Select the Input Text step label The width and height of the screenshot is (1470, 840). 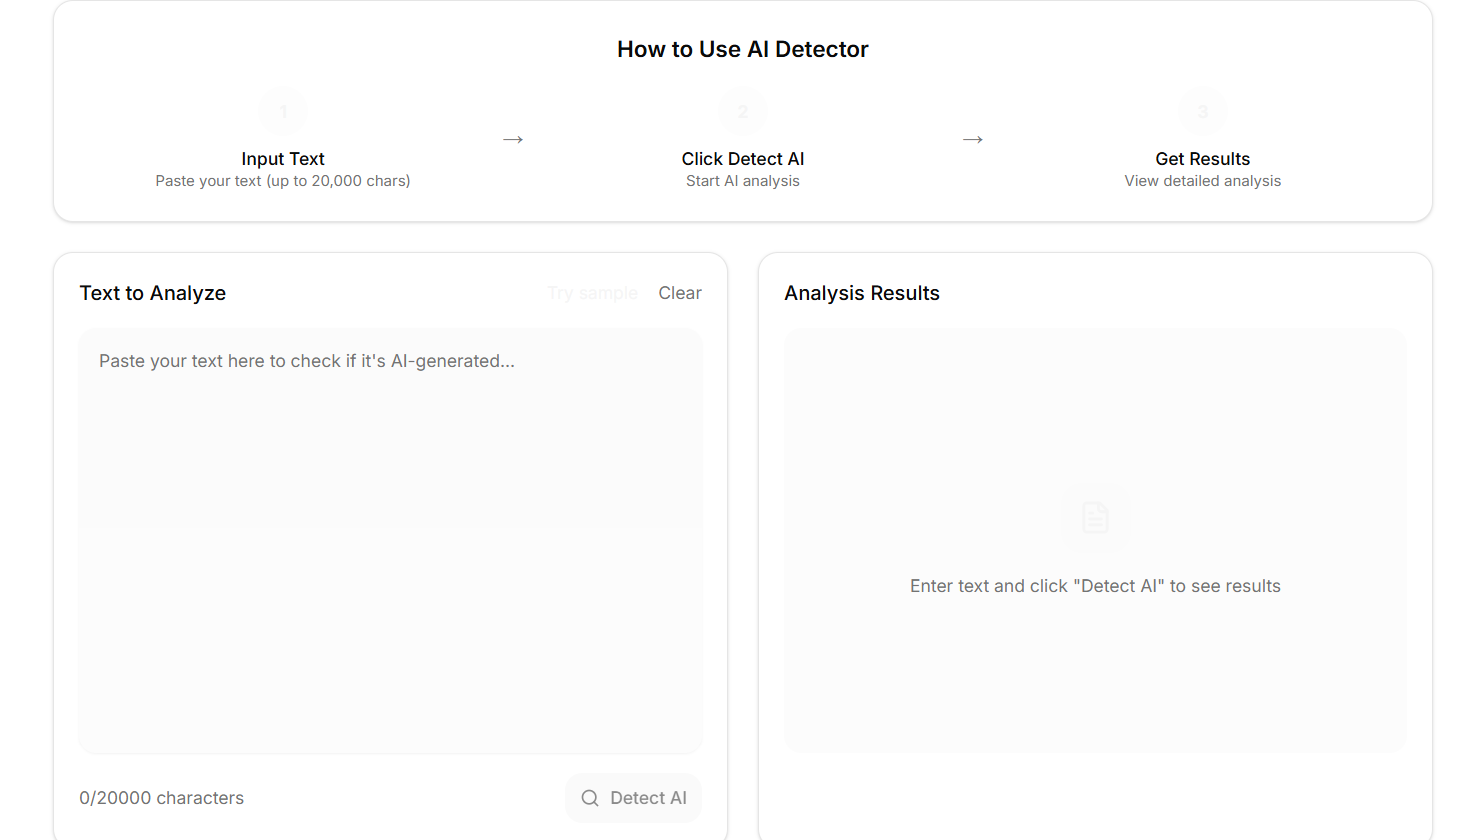tap(283, 159)
